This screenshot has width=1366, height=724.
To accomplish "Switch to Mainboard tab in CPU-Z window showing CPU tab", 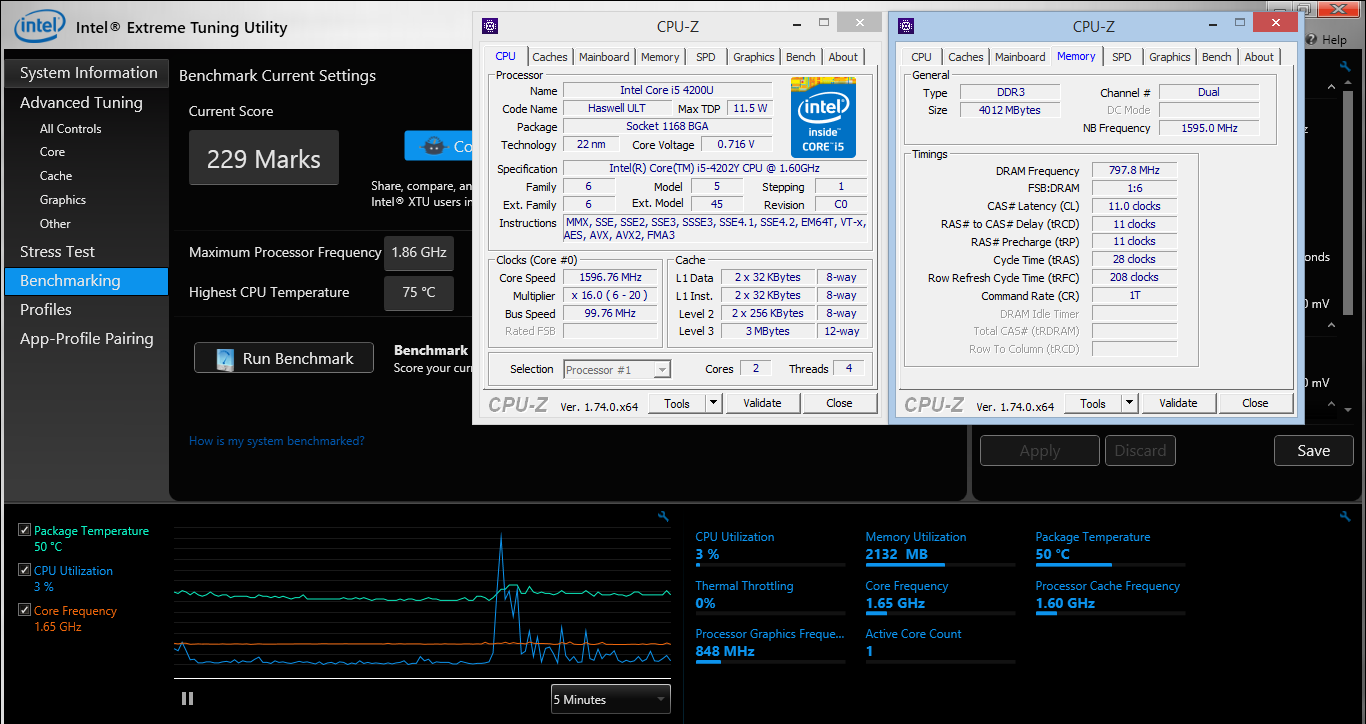I will (604, 57).
